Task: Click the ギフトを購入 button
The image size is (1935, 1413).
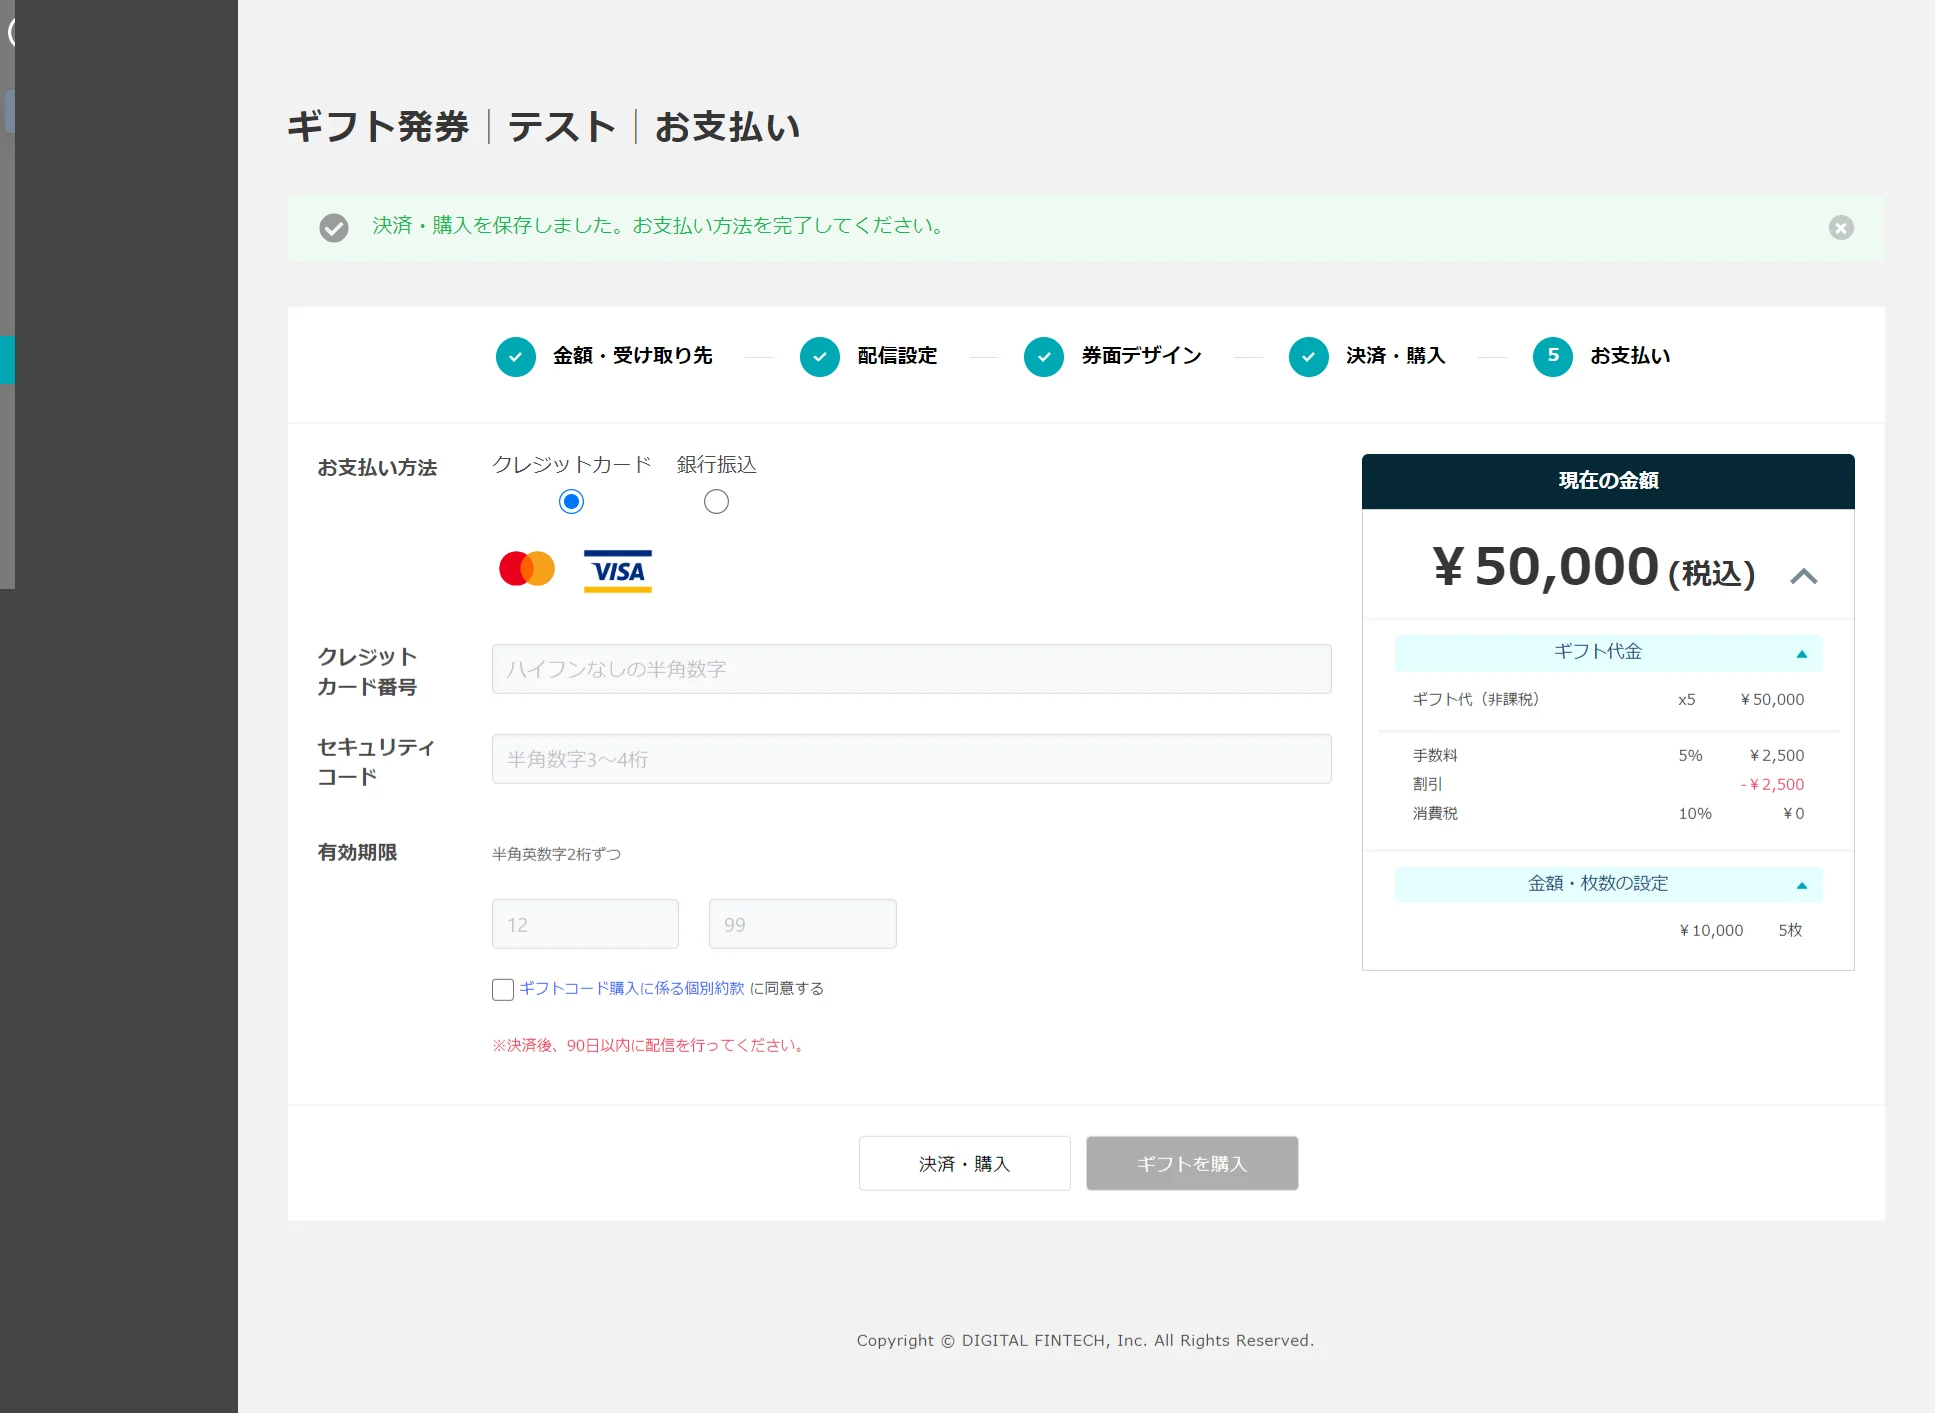Action: coord(1192,1163)
